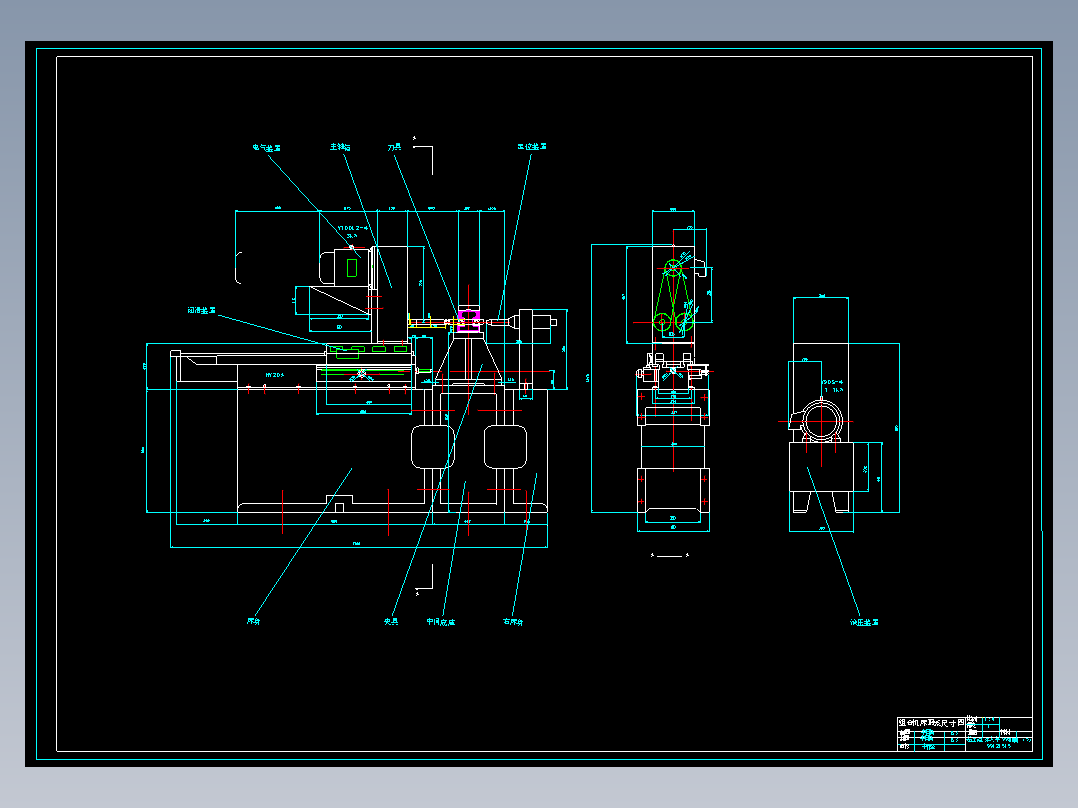The width and height of the screenshot is (1078, 808).
Task: Click the HY20A text on the slide unit
Action: click(274, 375)
